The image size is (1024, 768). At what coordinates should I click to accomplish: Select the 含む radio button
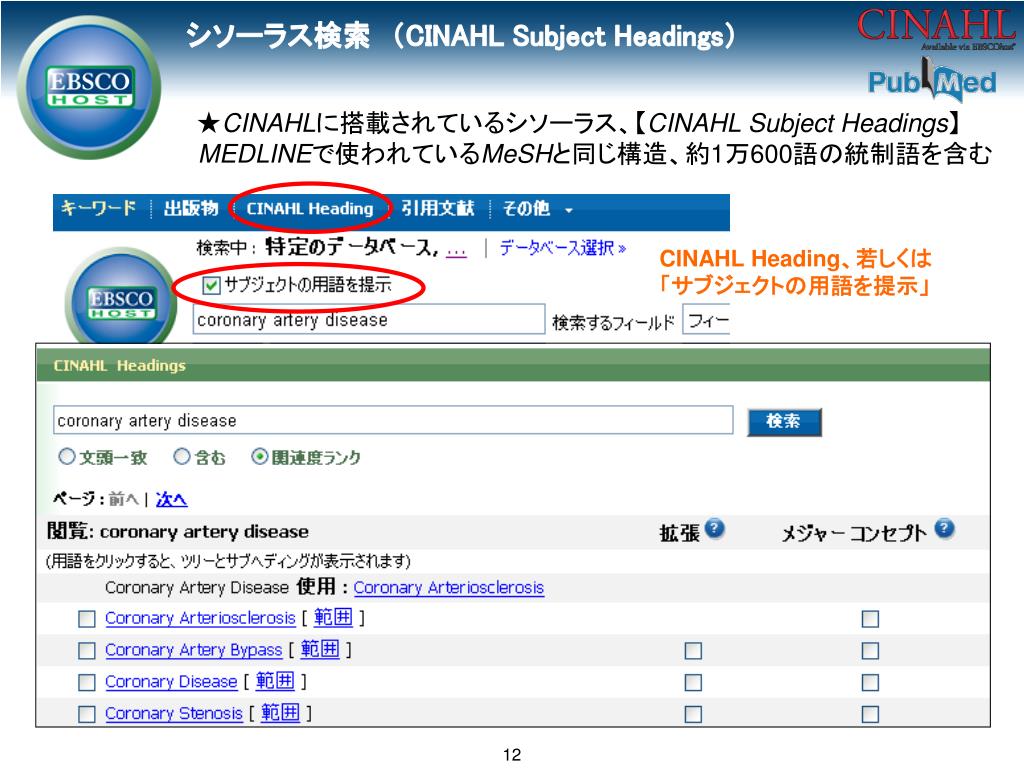[x=182, y=456]
